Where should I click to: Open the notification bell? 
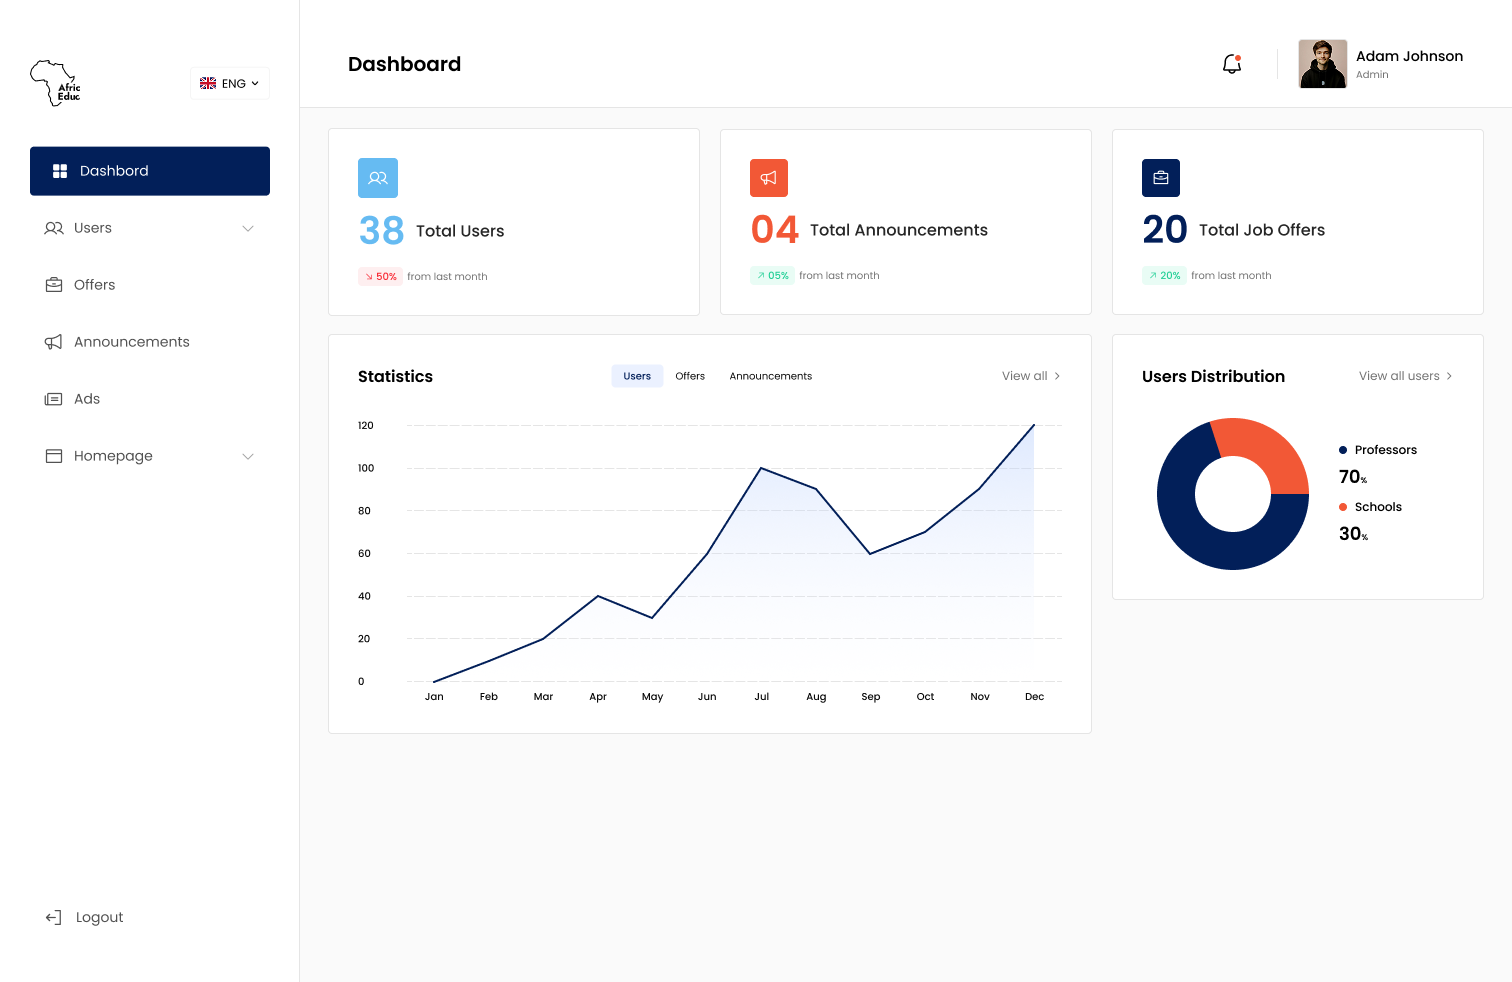pyautogui.click(x=1232, y=64)
